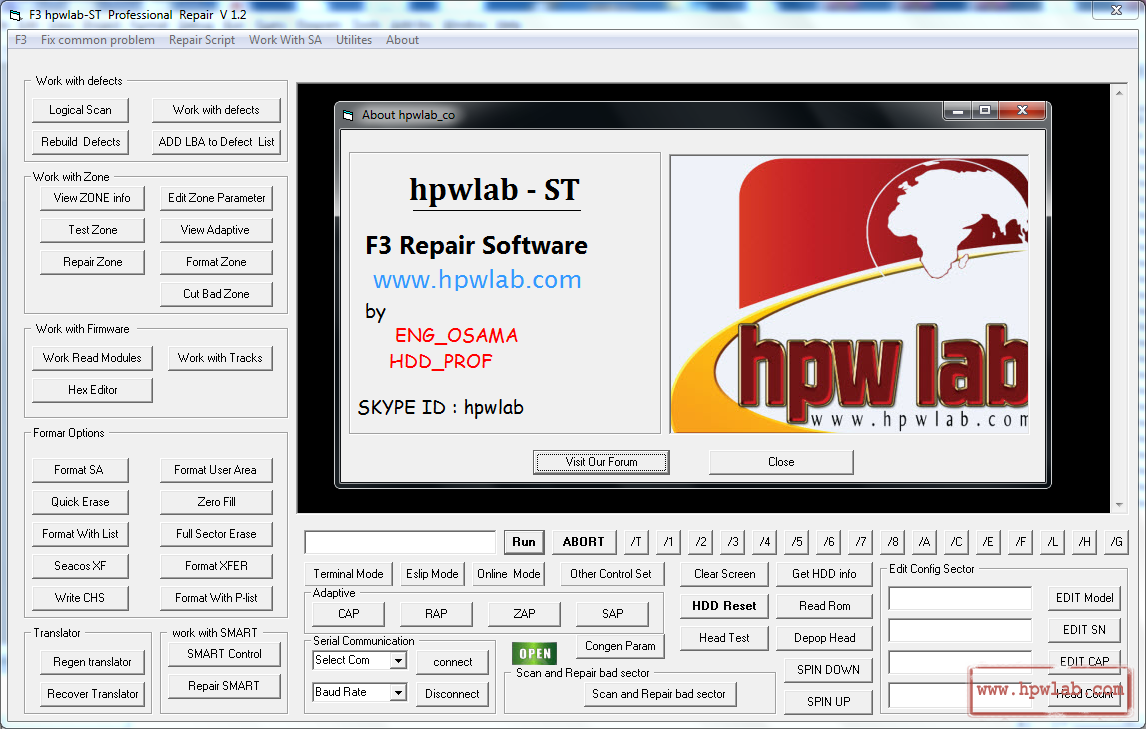Click the About hpwlab_co title icon
The width and height of the screenshot is (1146, 729).
point(348,115)
